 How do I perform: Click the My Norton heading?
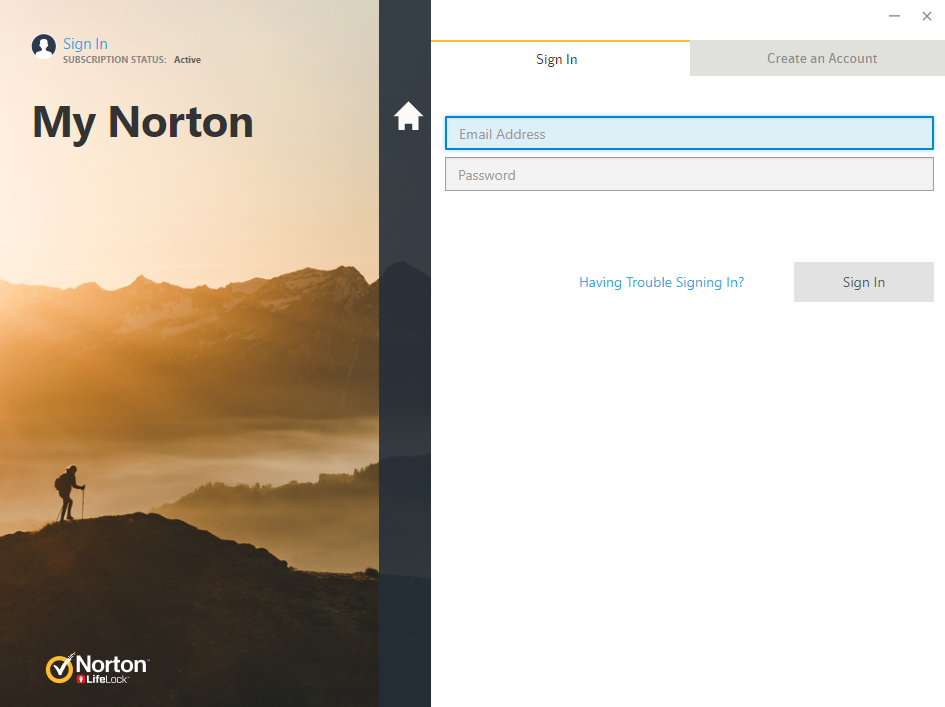(143, 122)
